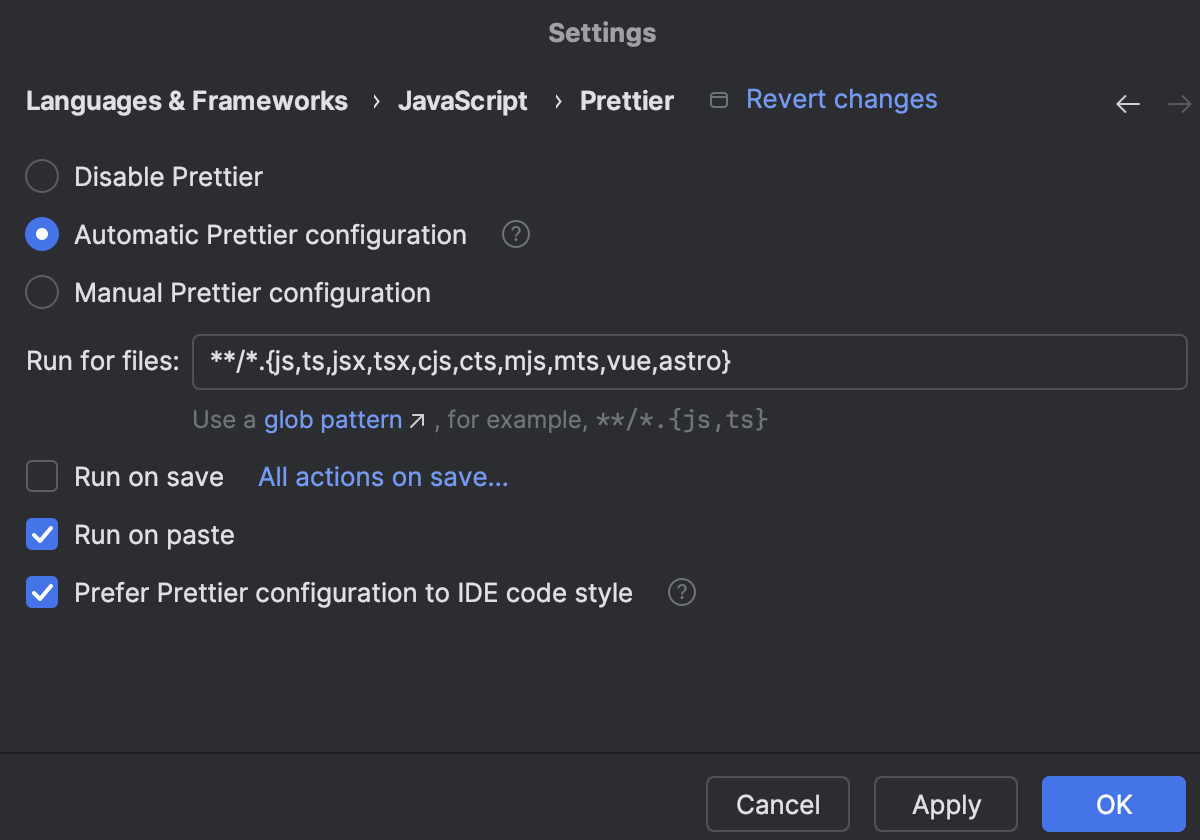
Task: Select Disable Prettier option
Action: [x=41, y=176]
